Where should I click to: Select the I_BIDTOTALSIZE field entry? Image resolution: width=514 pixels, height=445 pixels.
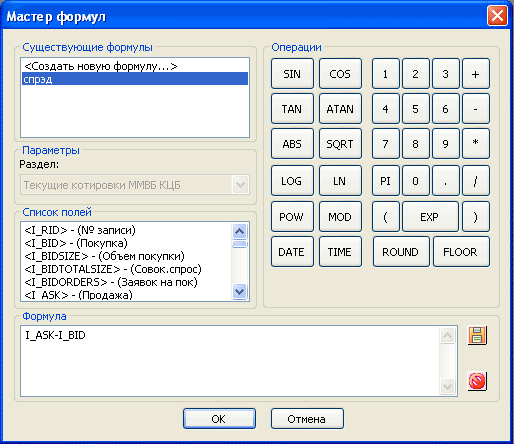tap(113, 269)
